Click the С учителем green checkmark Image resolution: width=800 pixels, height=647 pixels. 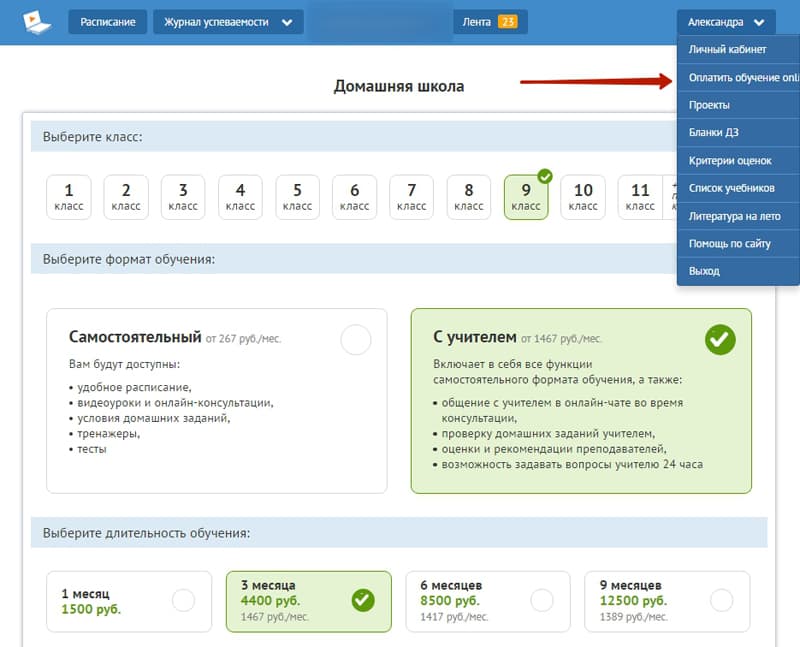pos(720,340)
